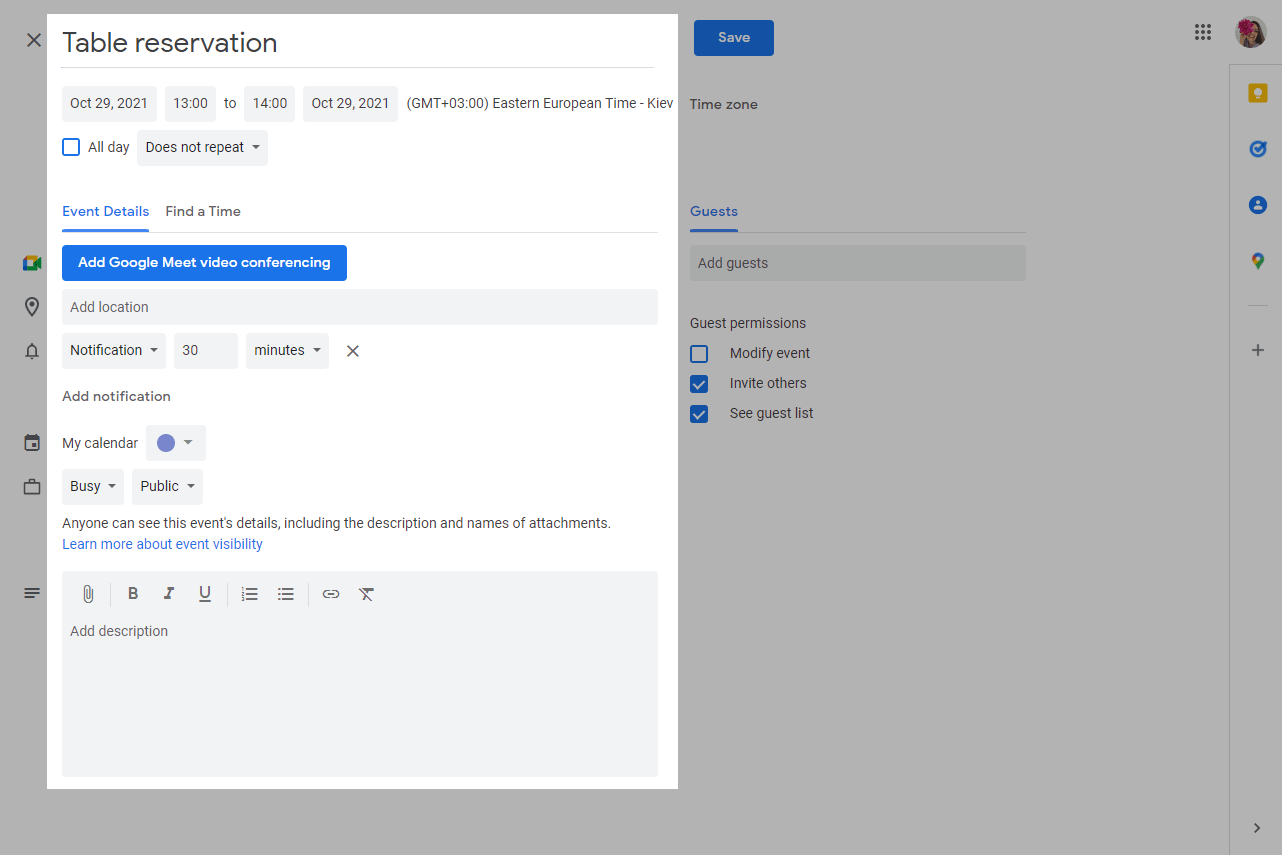Insert a numbered list in description

[x=250, y=594]
